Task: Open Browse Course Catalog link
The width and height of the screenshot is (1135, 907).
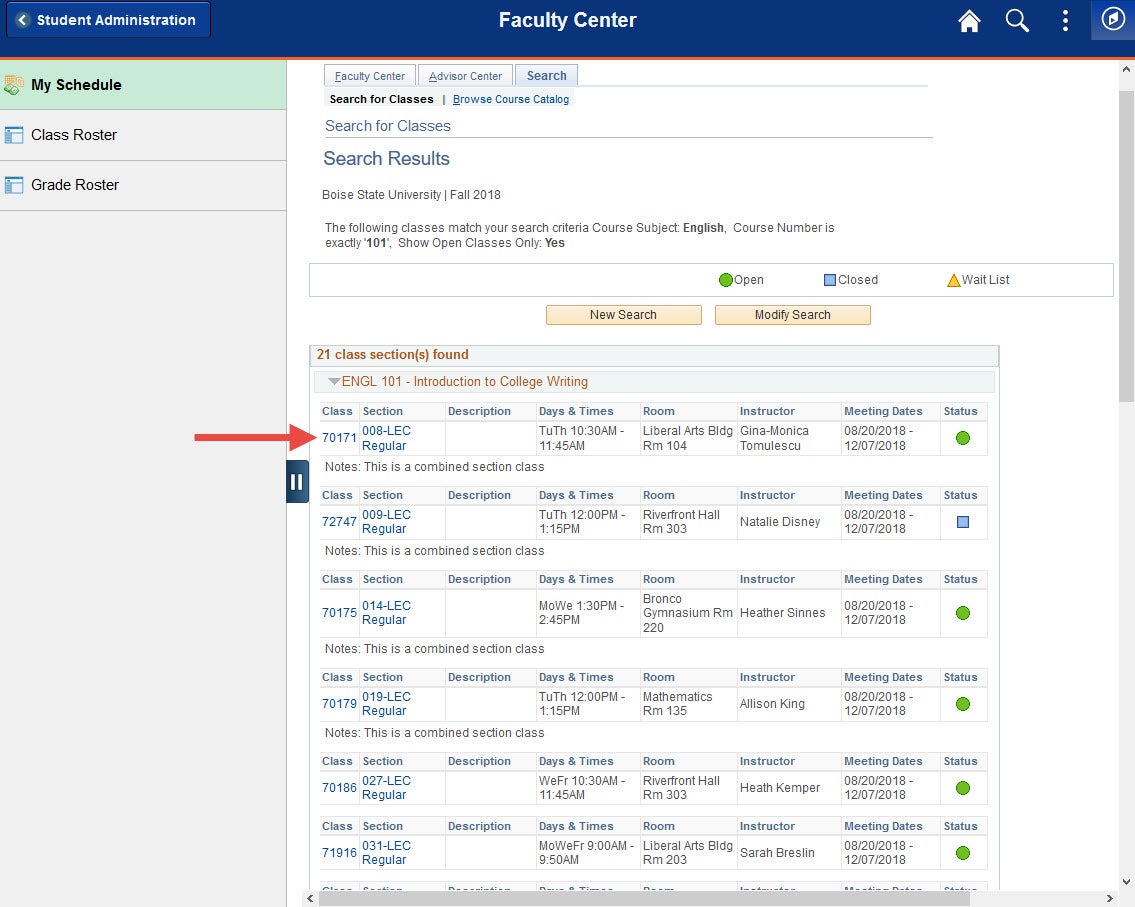Action: (x=511, y=99)
